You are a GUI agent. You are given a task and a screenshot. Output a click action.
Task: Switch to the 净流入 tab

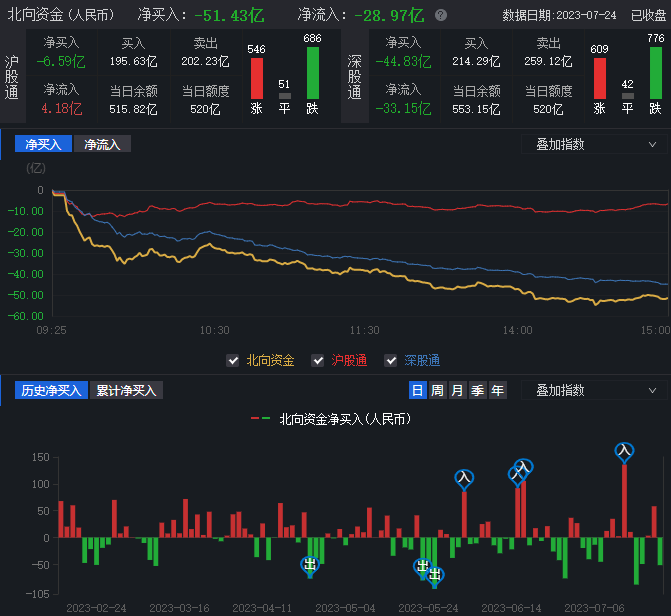pyautogui.click(x=102, y=144)
